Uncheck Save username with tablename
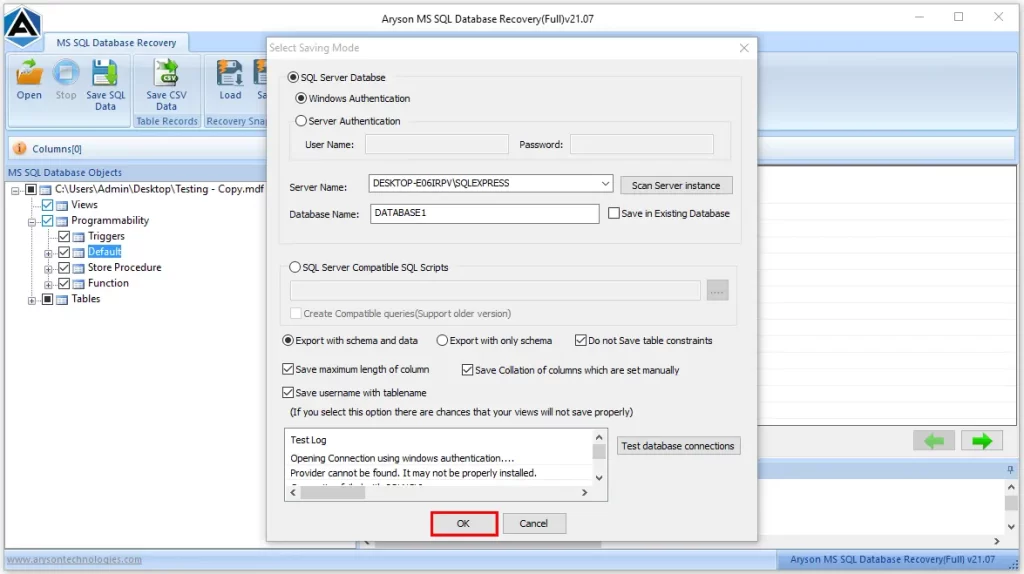The width and height of the screenshot is (1024, 574). coord(289,393)
